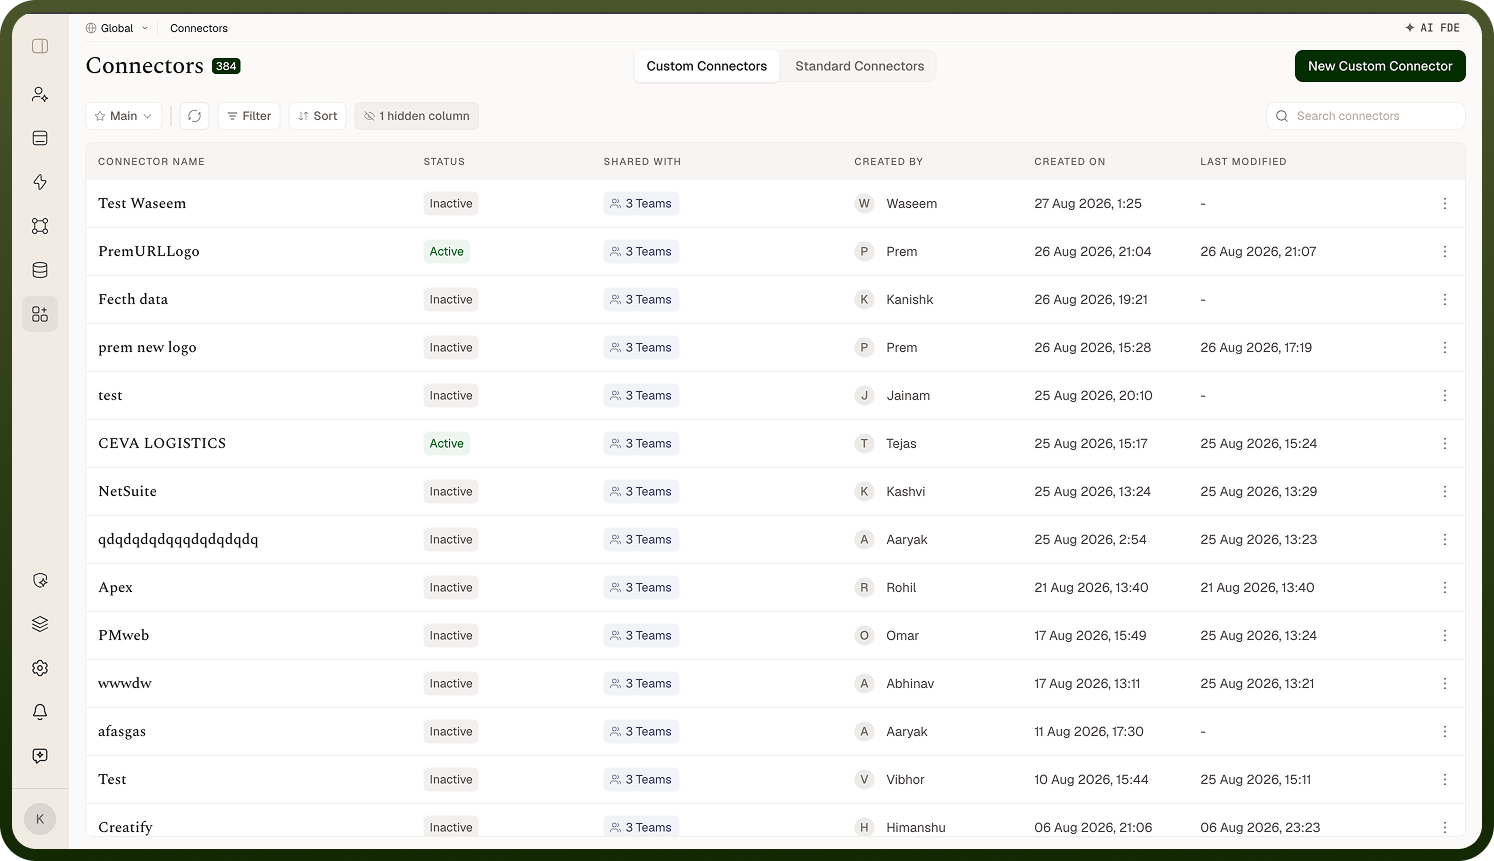Open the table/list icon in sidebar
Image resolution: width=1494 pixels, height=861 pixels.
[x=40, y=138]
